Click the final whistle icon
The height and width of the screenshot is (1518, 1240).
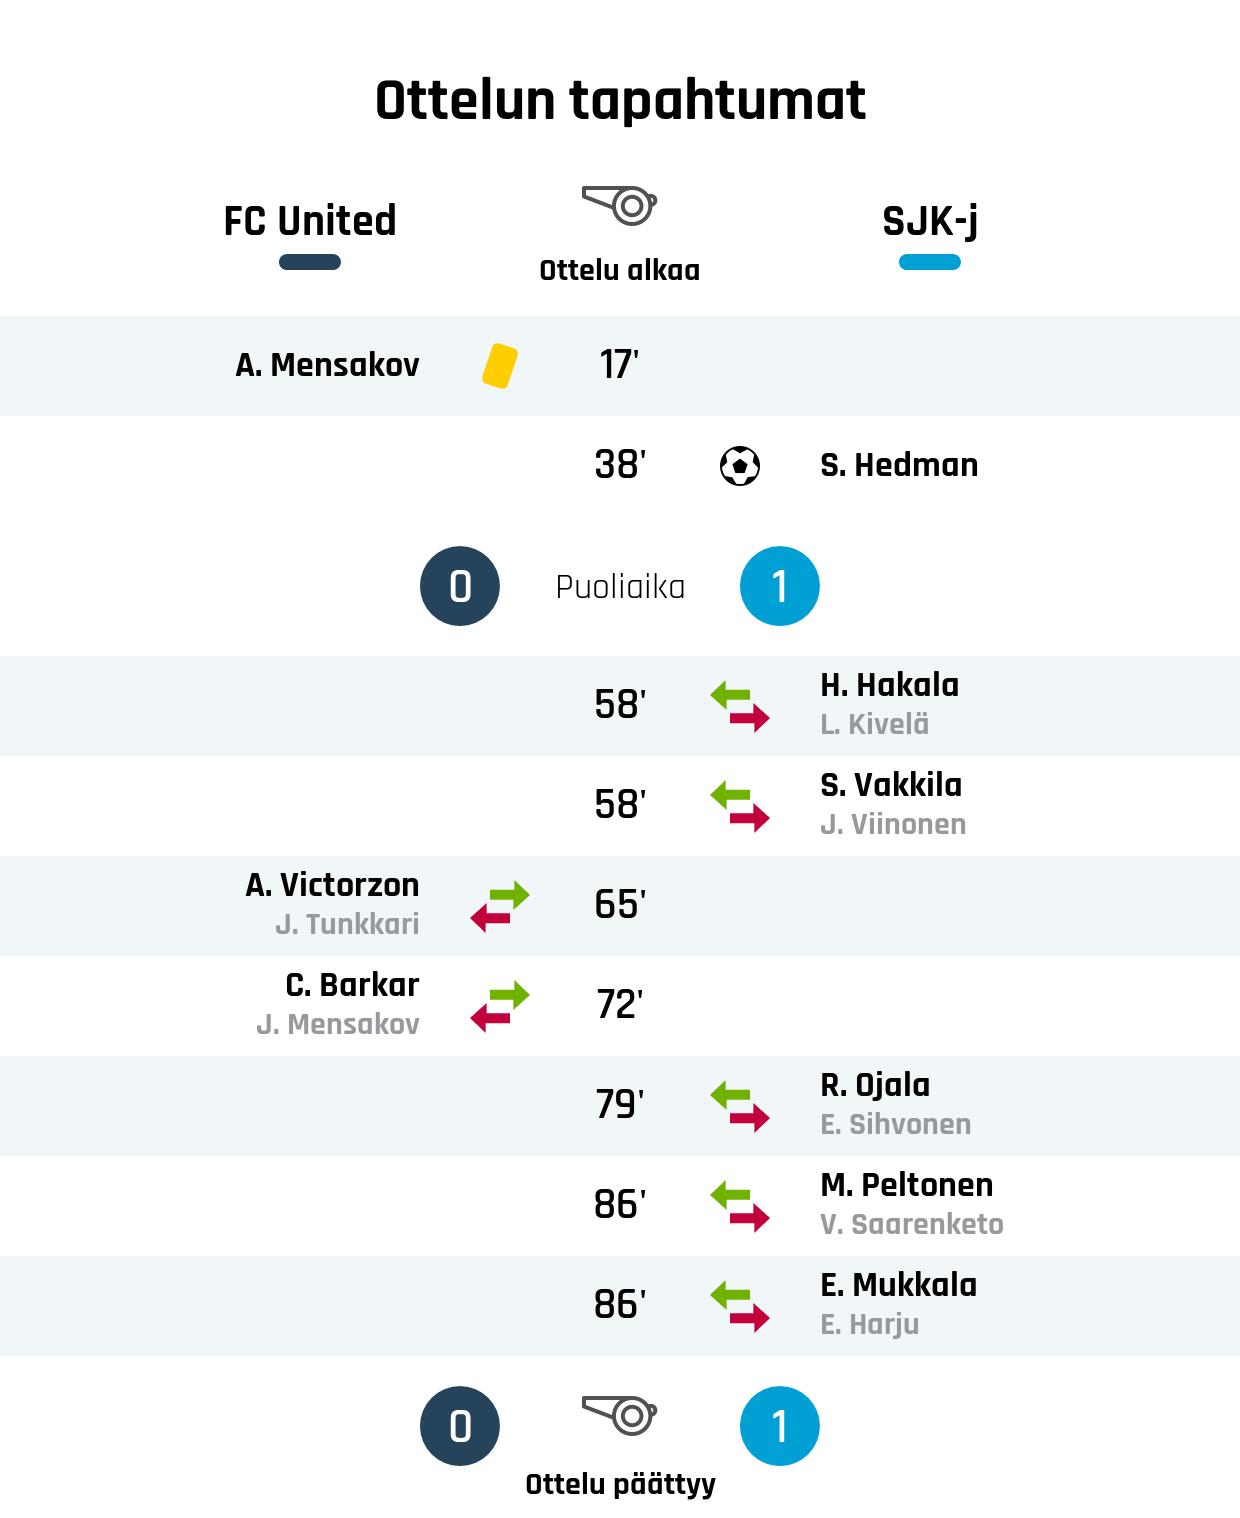click(620, 1415)
